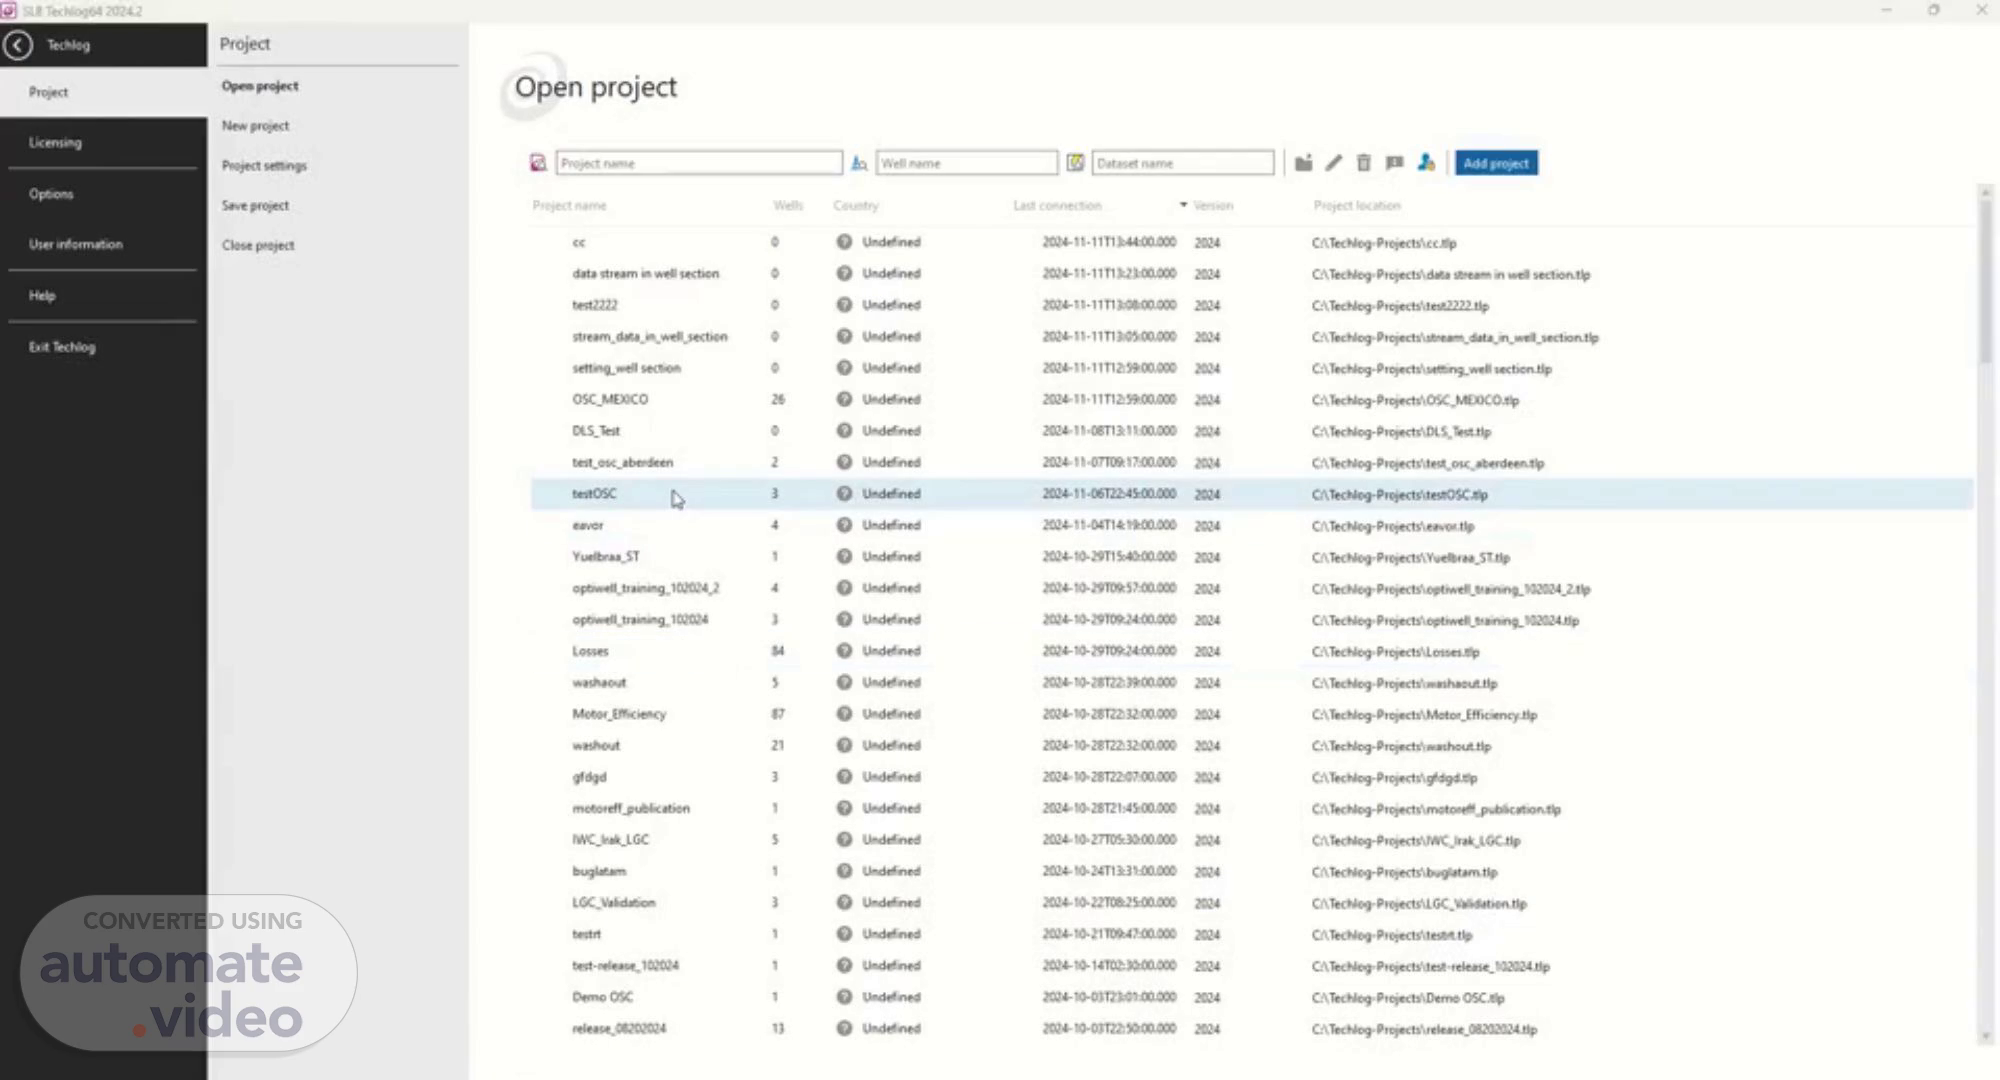The height and width of the screenshot is (1080, 2000).
Task: Click the pencil edit project icon
Action: click(x=1334, y=163)
